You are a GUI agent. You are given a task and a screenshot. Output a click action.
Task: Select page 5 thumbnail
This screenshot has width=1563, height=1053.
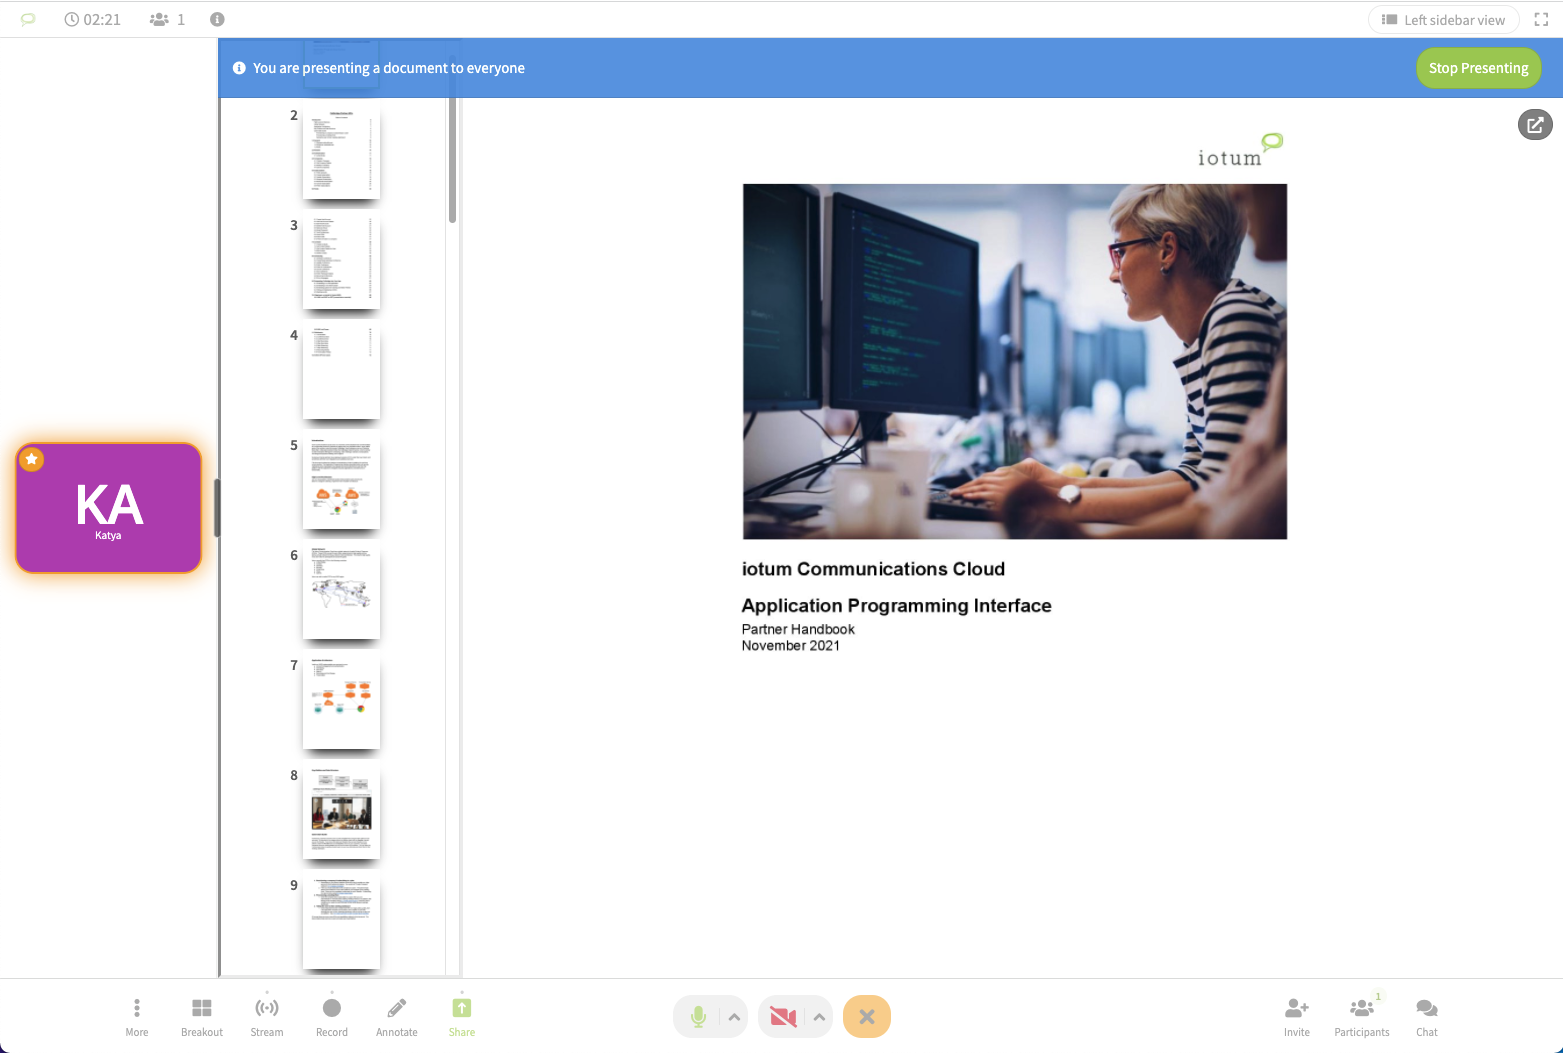click(341, 483)
